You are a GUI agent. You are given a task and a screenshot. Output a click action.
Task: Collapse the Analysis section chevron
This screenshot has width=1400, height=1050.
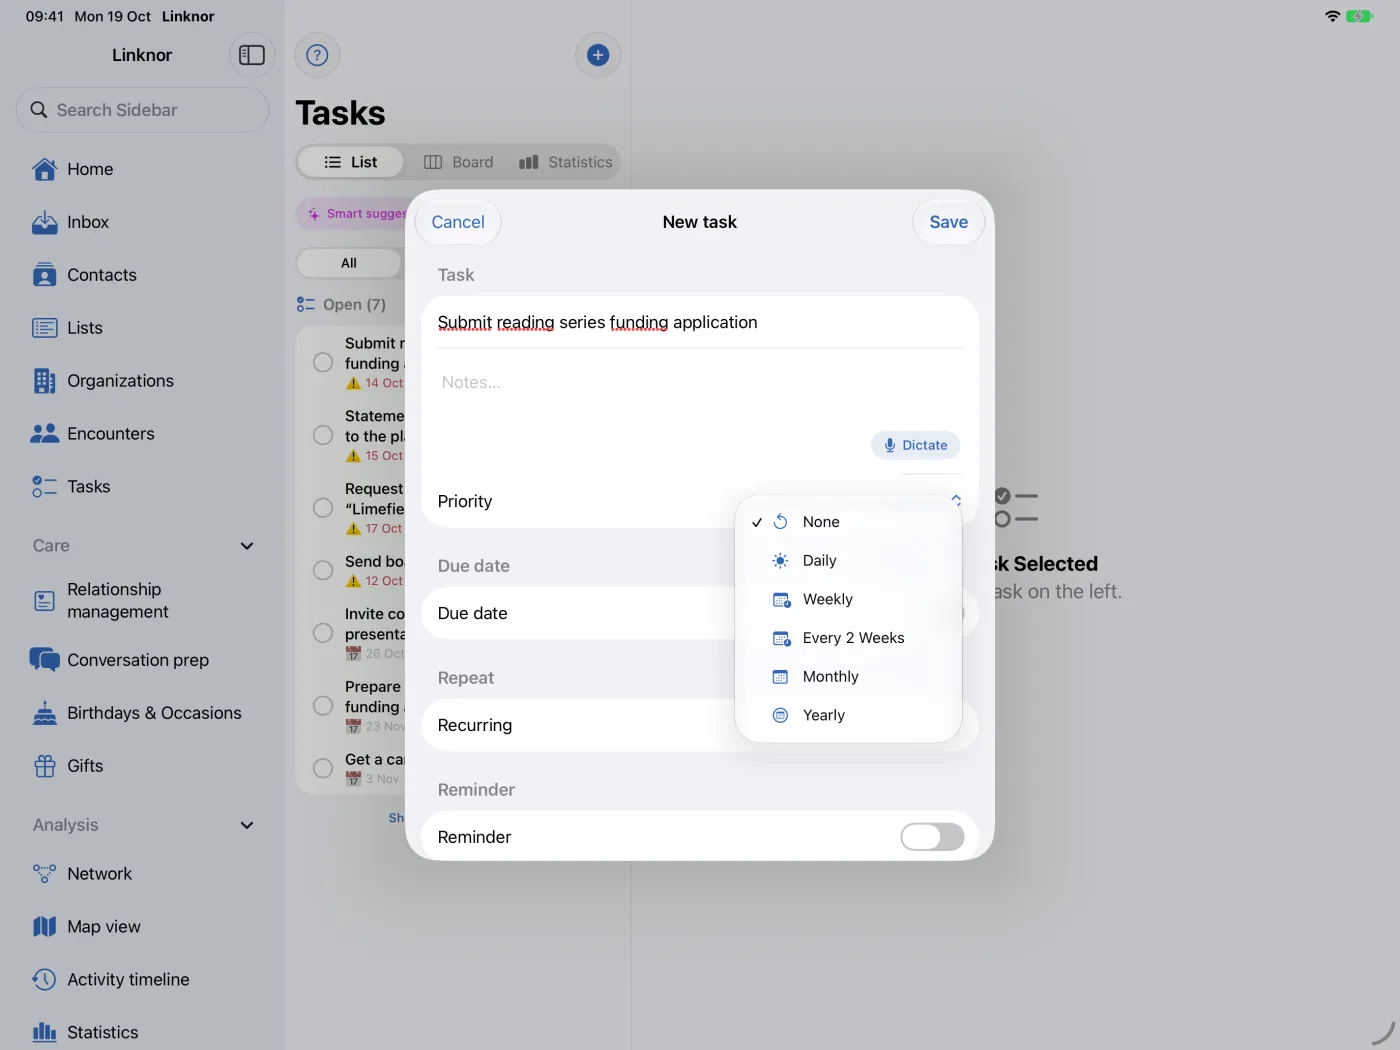(247, 825)
